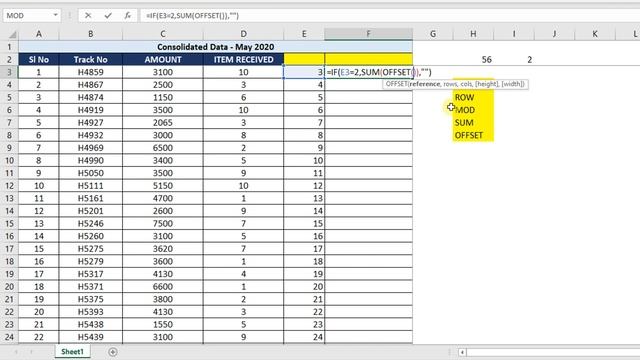Click the Select All corner triangle

tap(12, 34)
